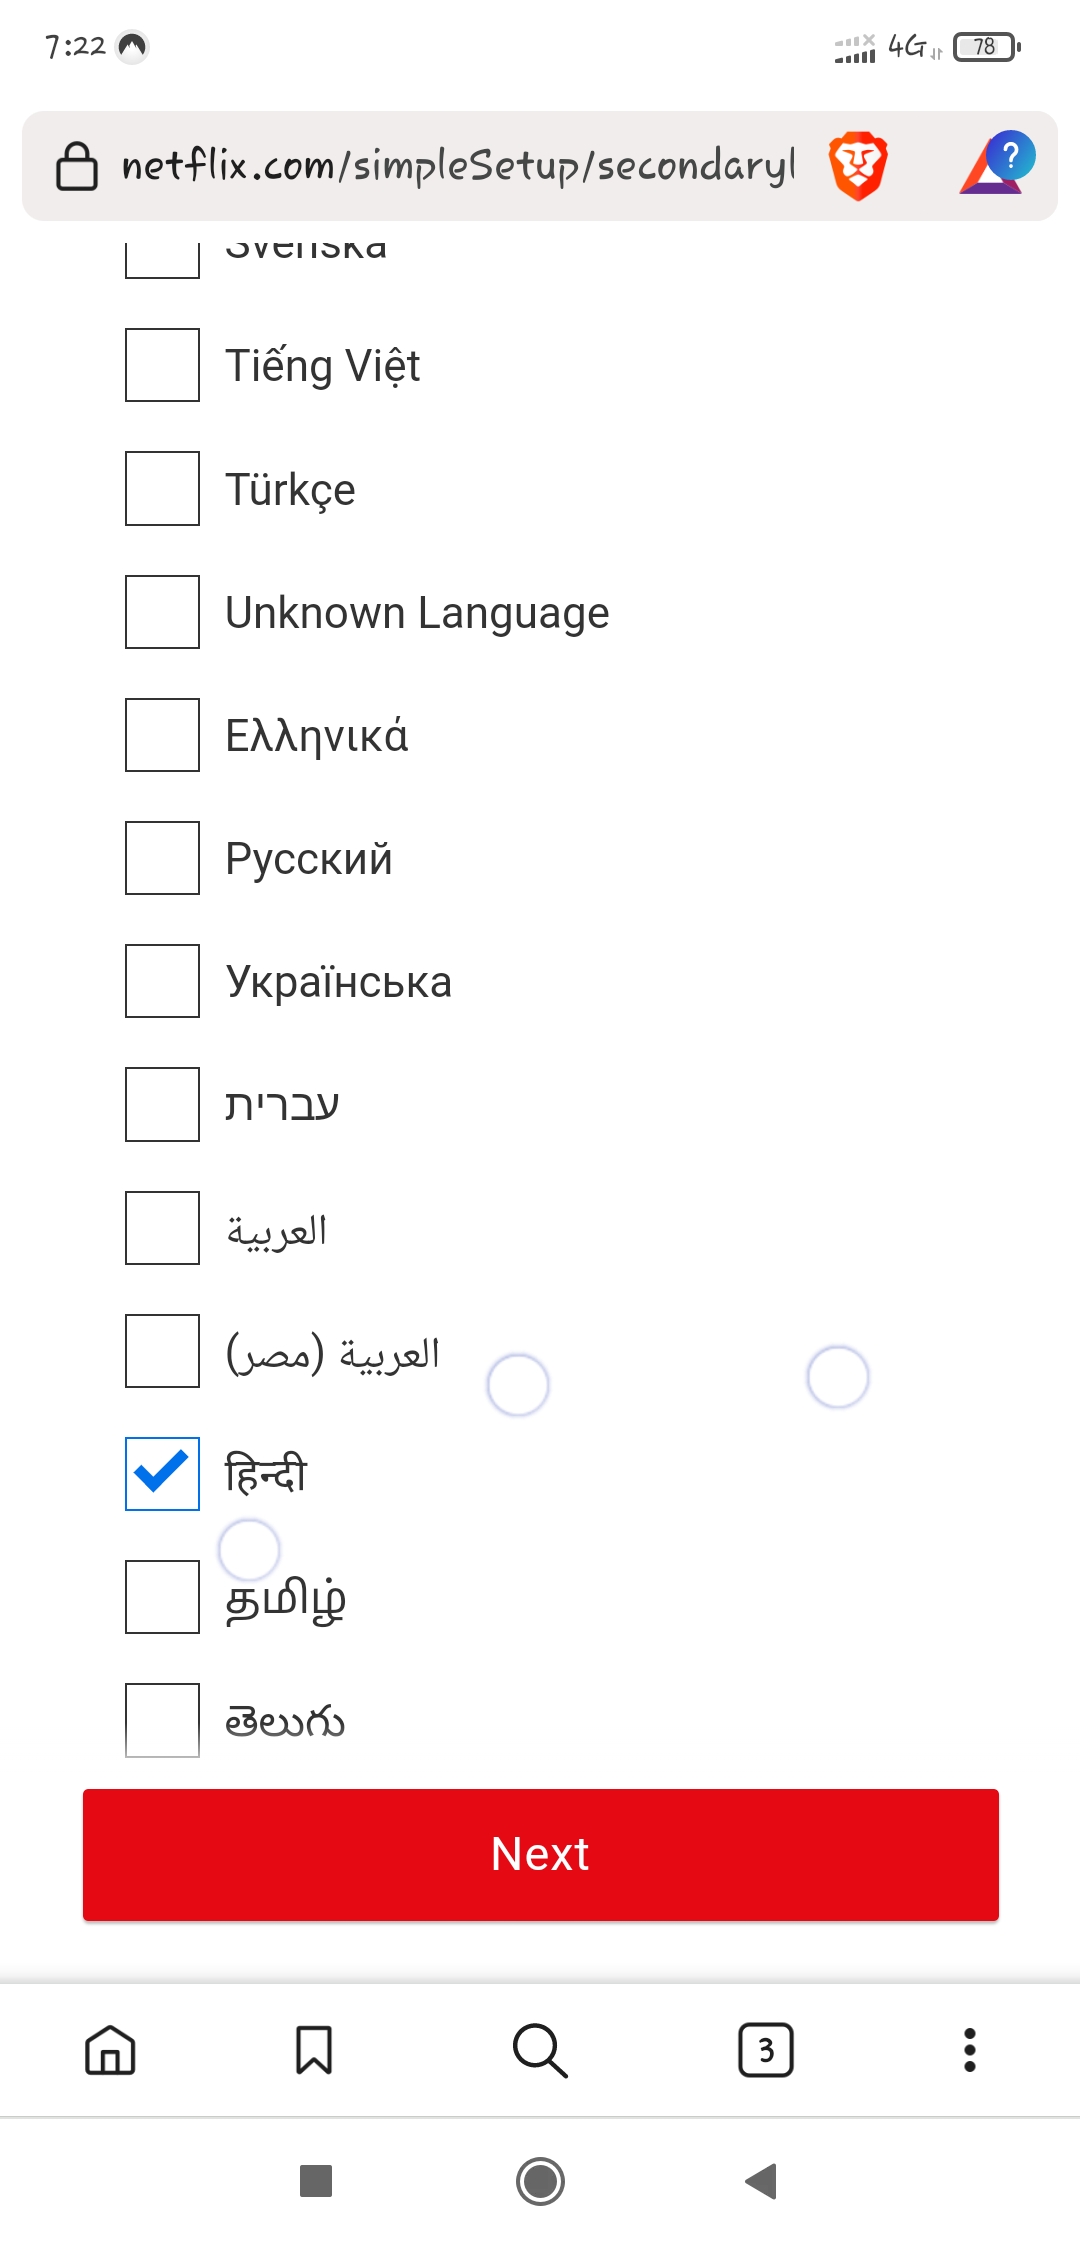Uncheck the Hindi language checkbox

point(162,1473)
